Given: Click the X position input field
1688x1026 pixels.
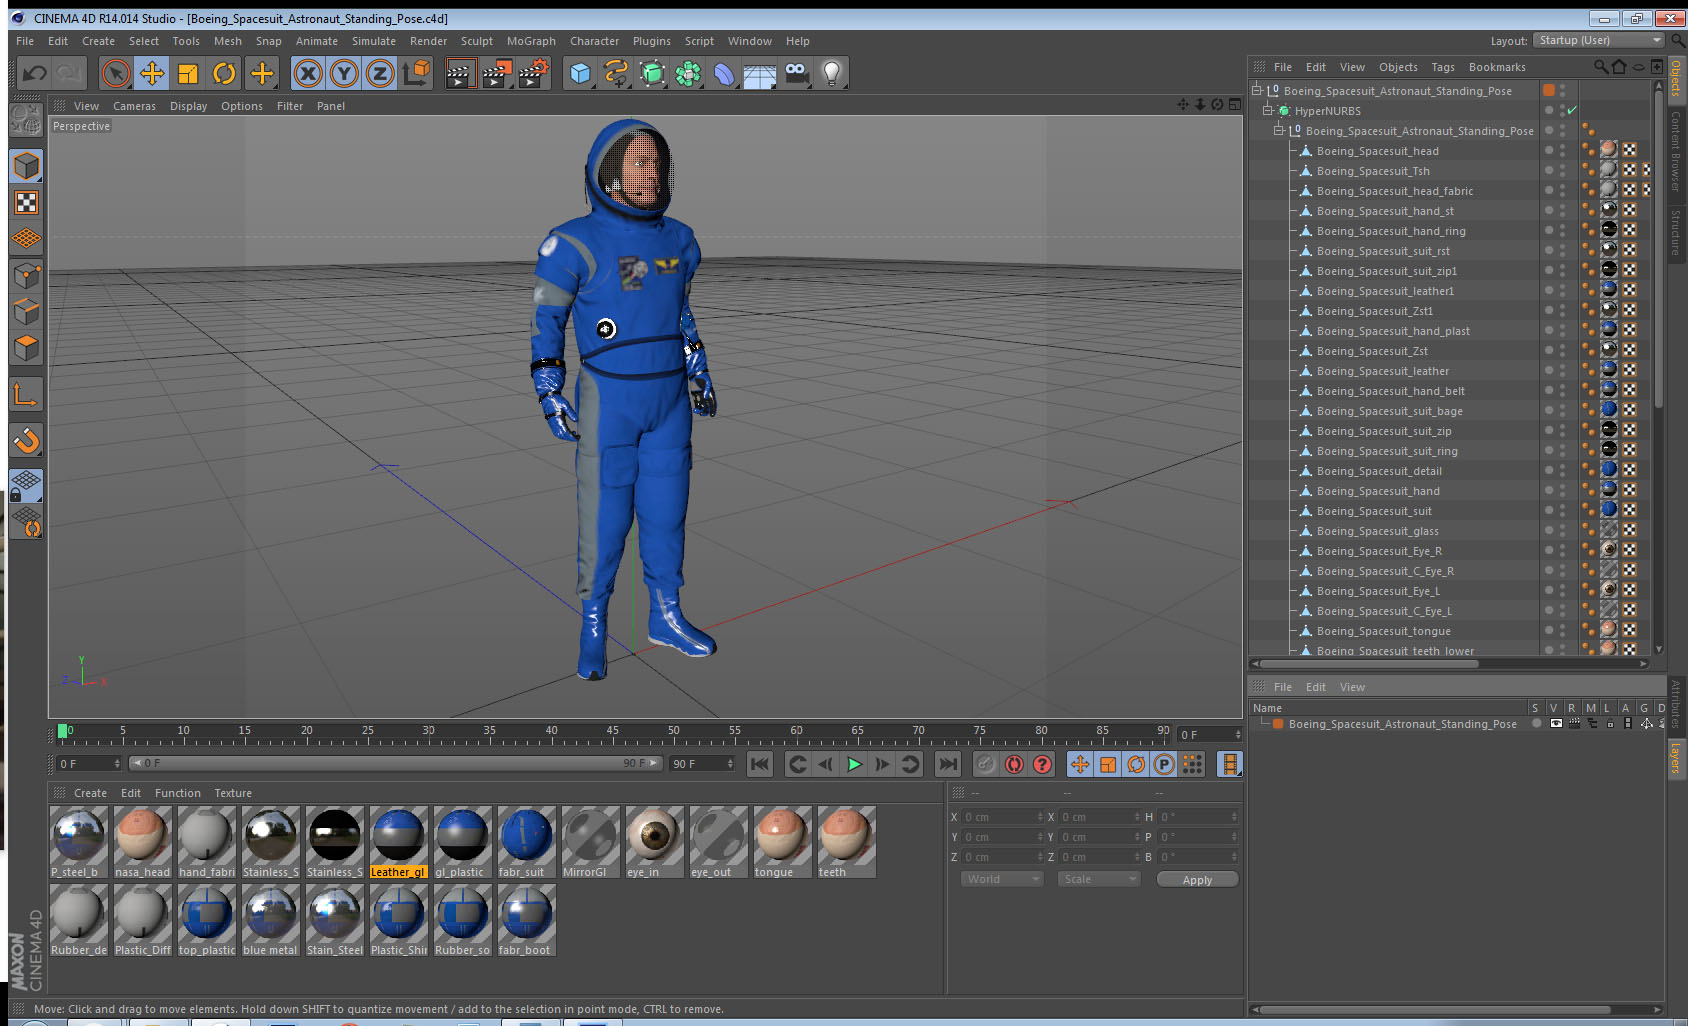Looking at the screenshot, I should (1002, 817).
